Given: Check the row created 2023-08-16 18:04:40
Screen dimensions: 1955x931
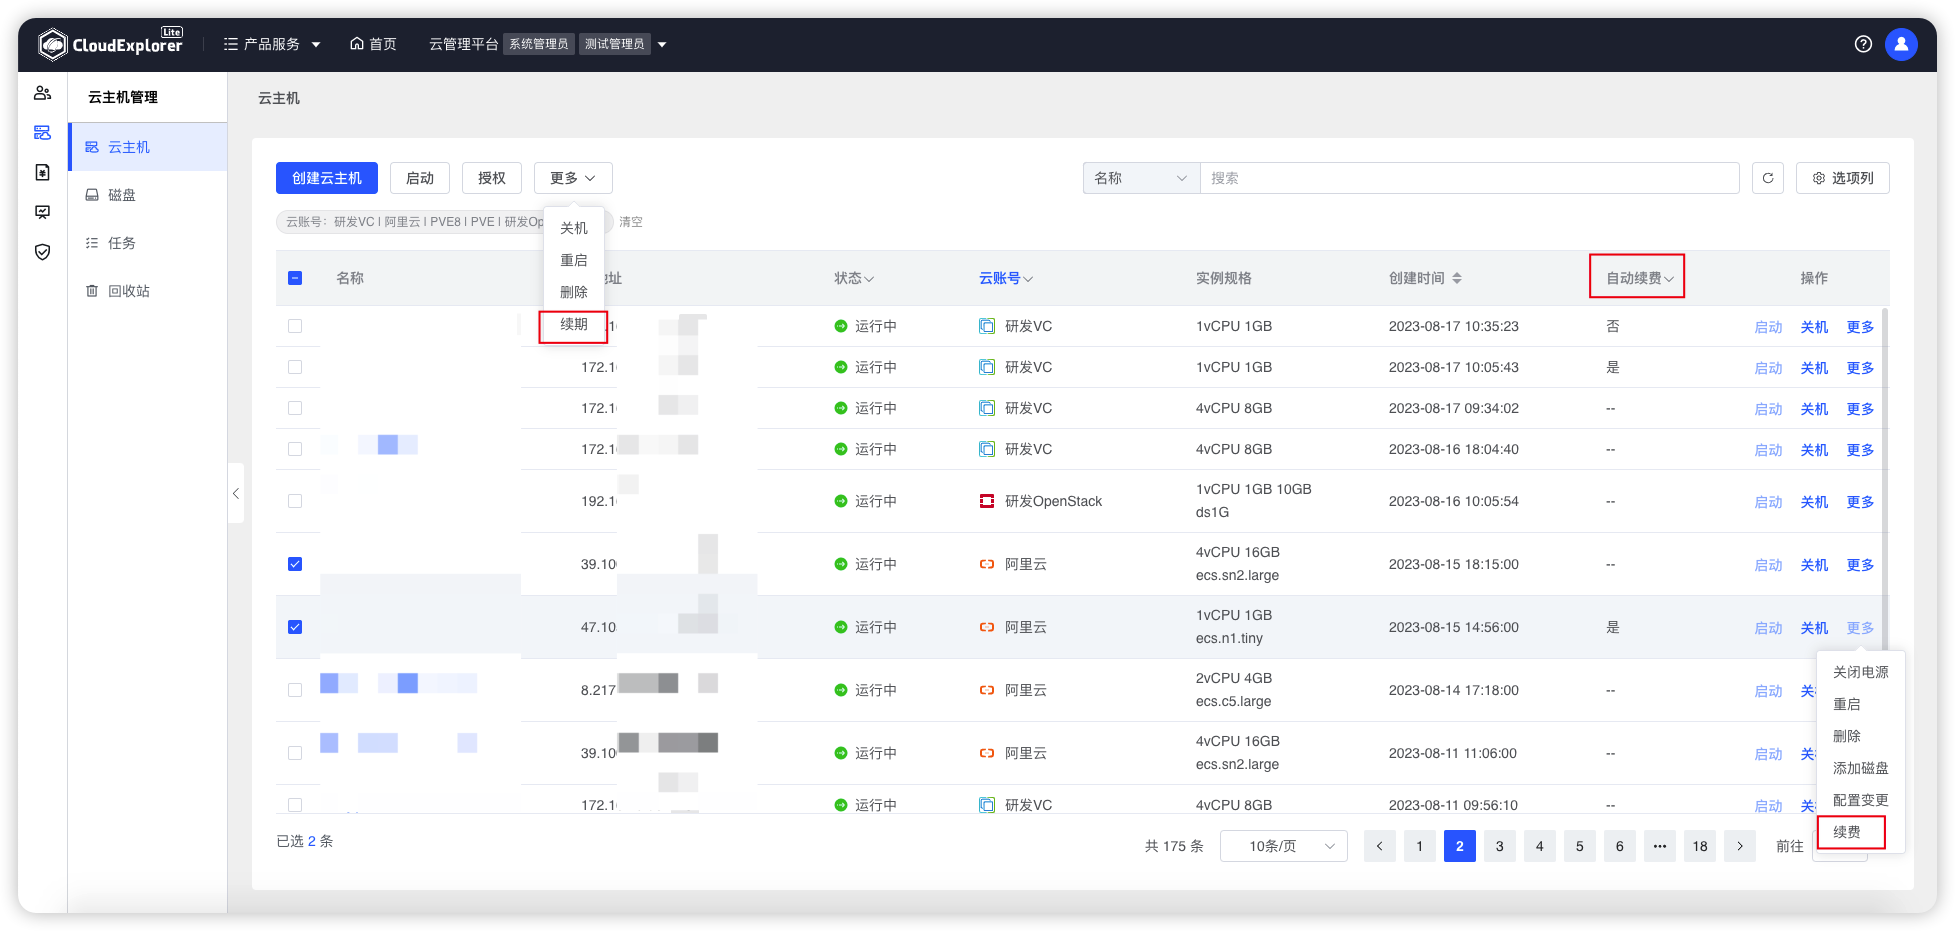Looking at the screenshot, I should tap(295, 449).
